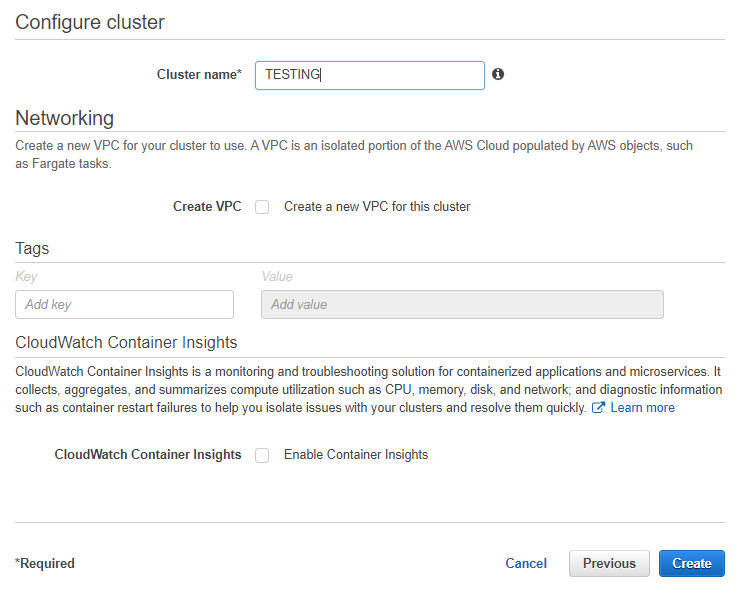Go back with the Previous button
Viewport: 736px width, 589px height.
(609, 564)
